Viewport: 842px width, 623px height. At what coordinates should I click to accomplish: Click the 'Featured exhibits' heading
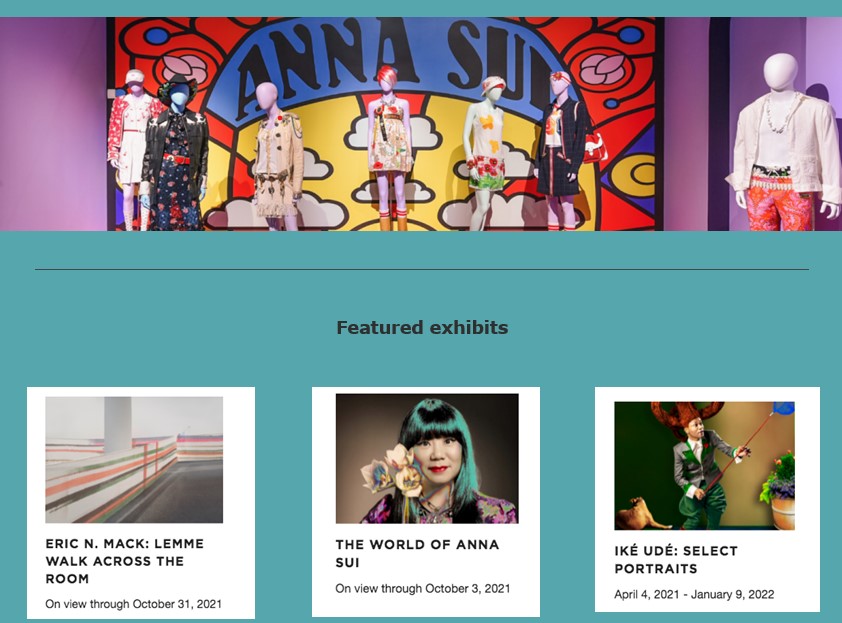(422, 328)
